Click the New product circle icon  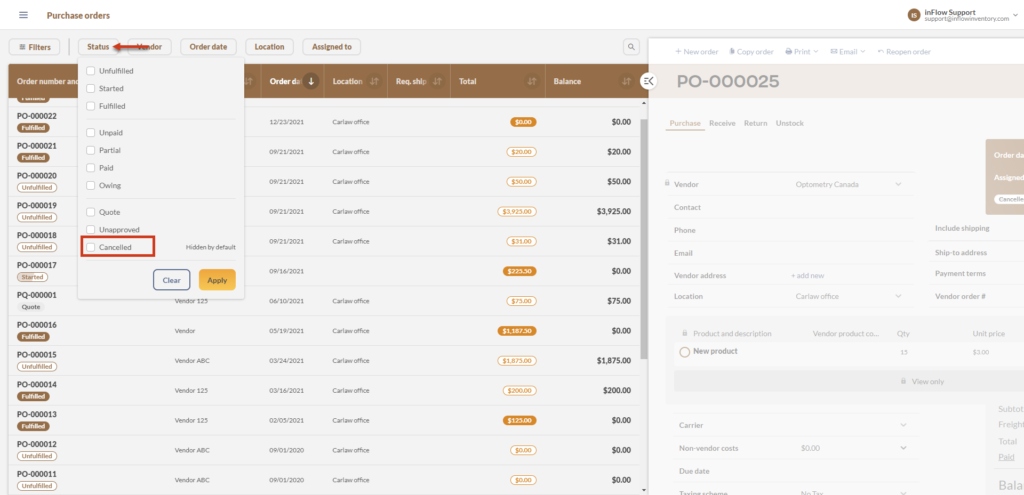[x=684, y=352]
